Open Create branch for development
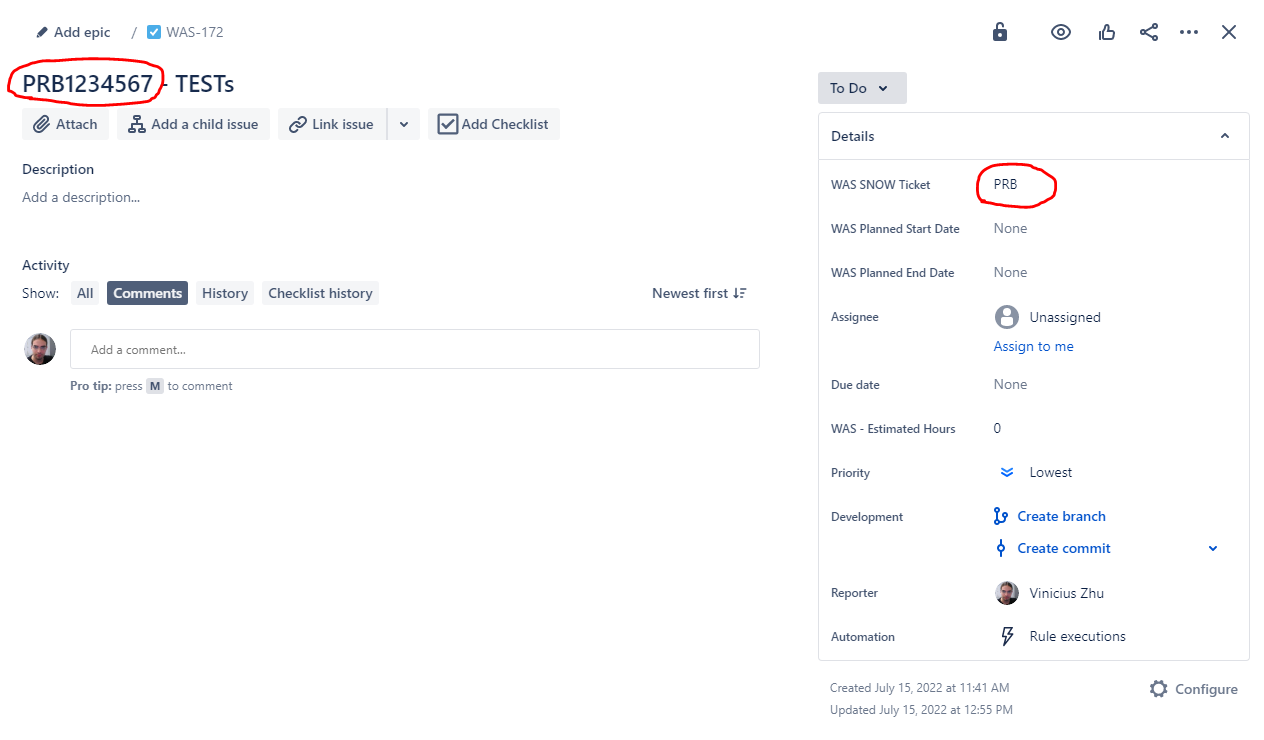 (x=1061, y=516)
